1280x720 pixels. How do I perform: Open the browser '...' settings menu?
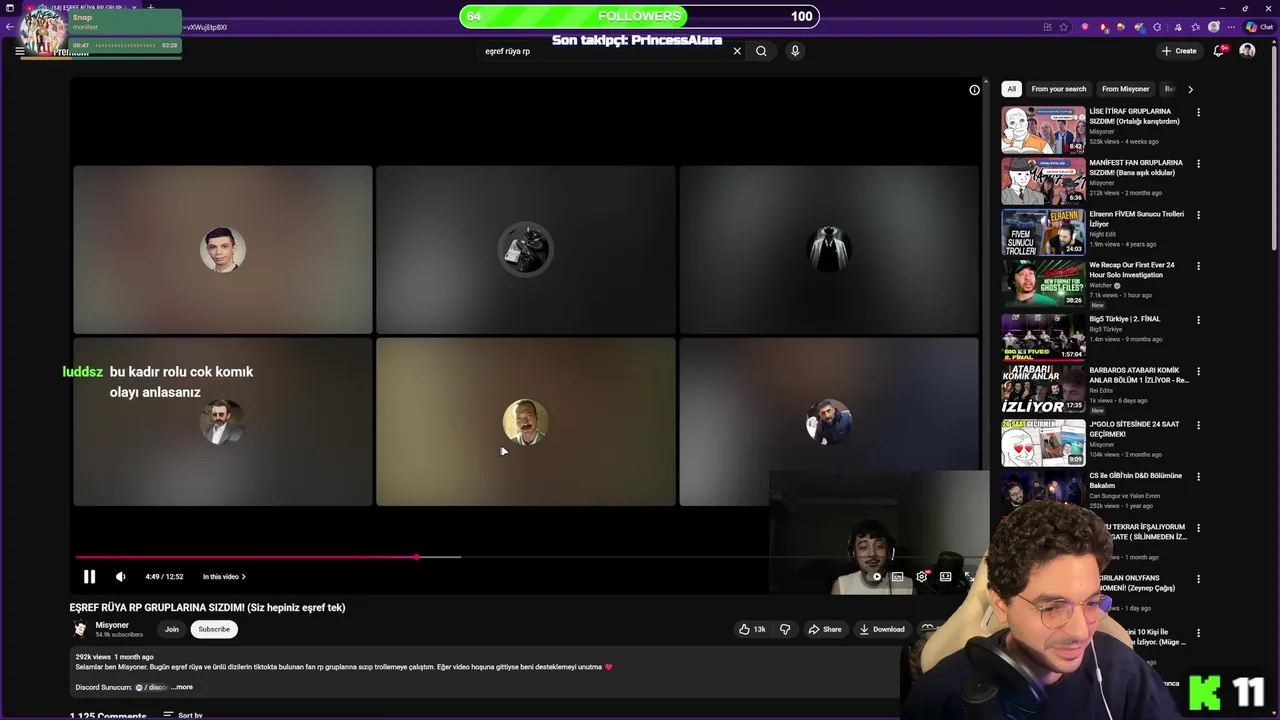click(1232, 27)
